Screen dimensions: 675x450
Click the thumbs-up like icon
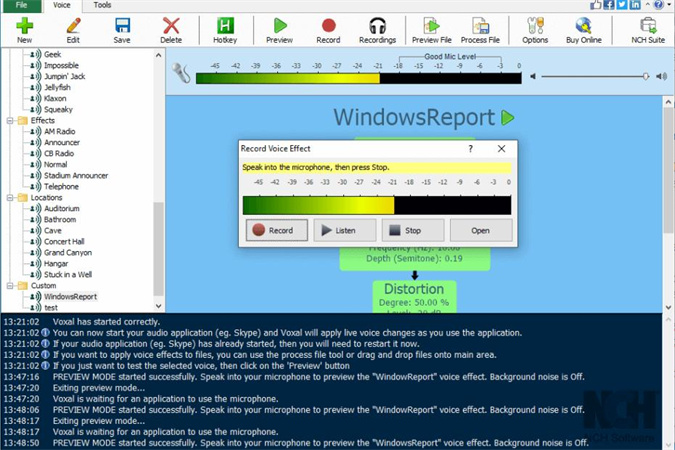pos(595,5)
